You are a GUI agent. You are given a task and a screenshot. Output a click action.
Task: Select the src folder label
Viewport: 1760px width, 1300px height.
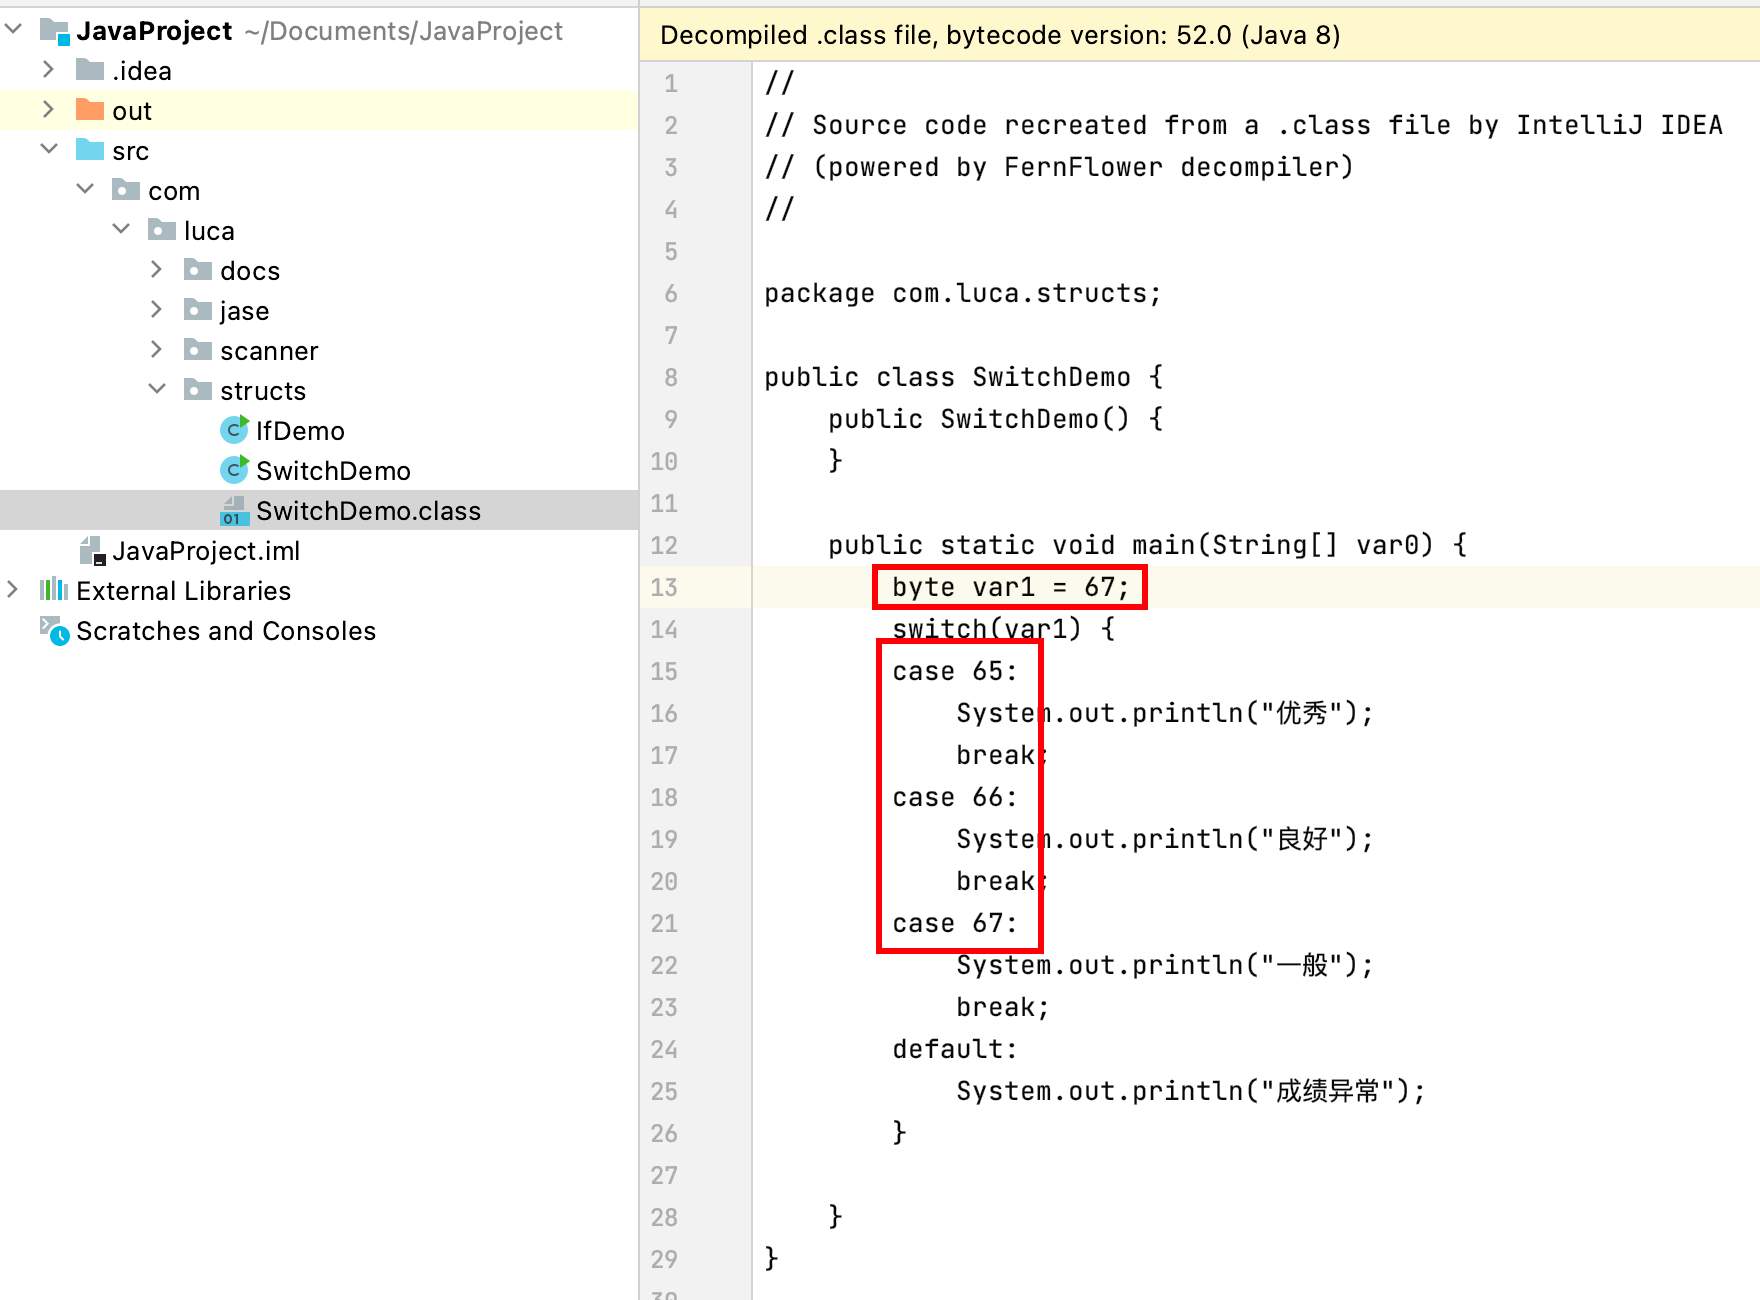click(x=130, y=151)
